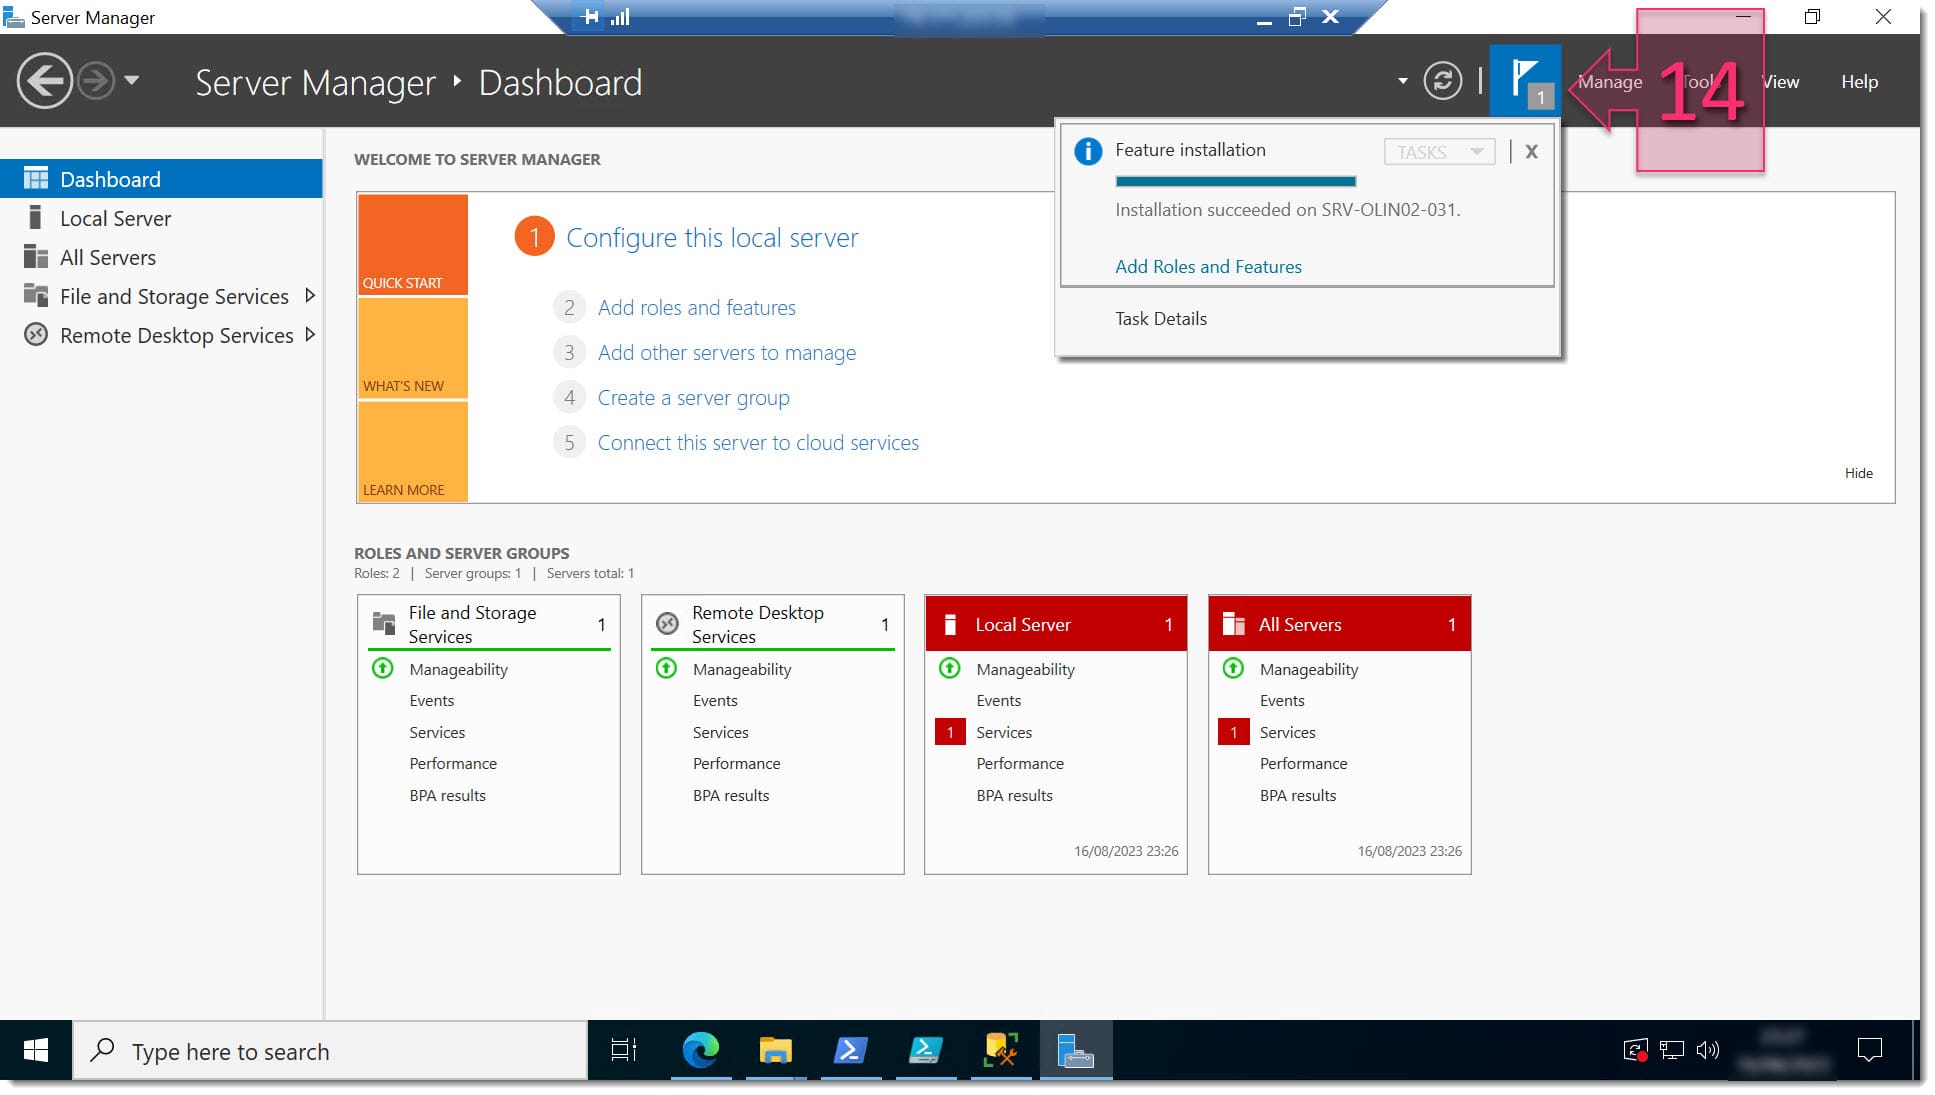The width and height of the screenshot is (1935, 1095).
Task: Open the Remote Desktop Services tile header
Action: pyautogui.click(x=772, y=624)
